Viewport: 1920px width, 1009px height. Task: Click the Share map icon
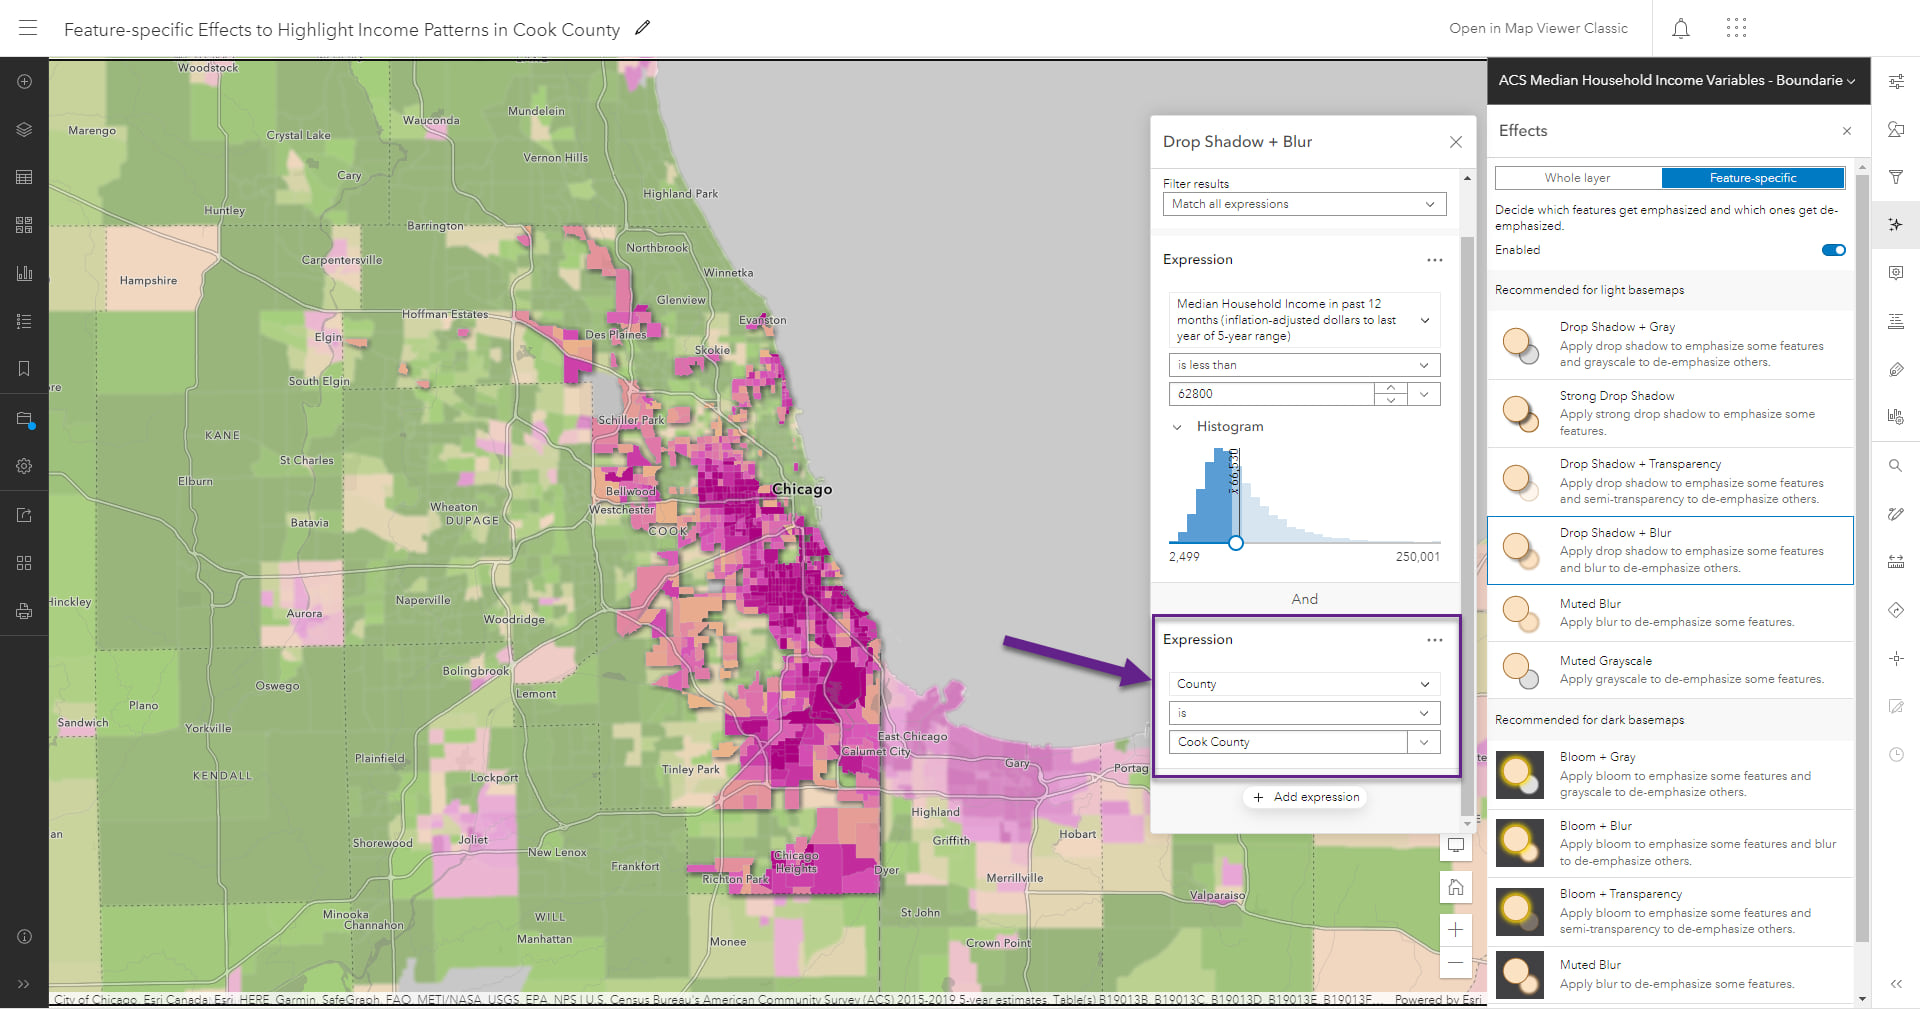coord(24,515)
